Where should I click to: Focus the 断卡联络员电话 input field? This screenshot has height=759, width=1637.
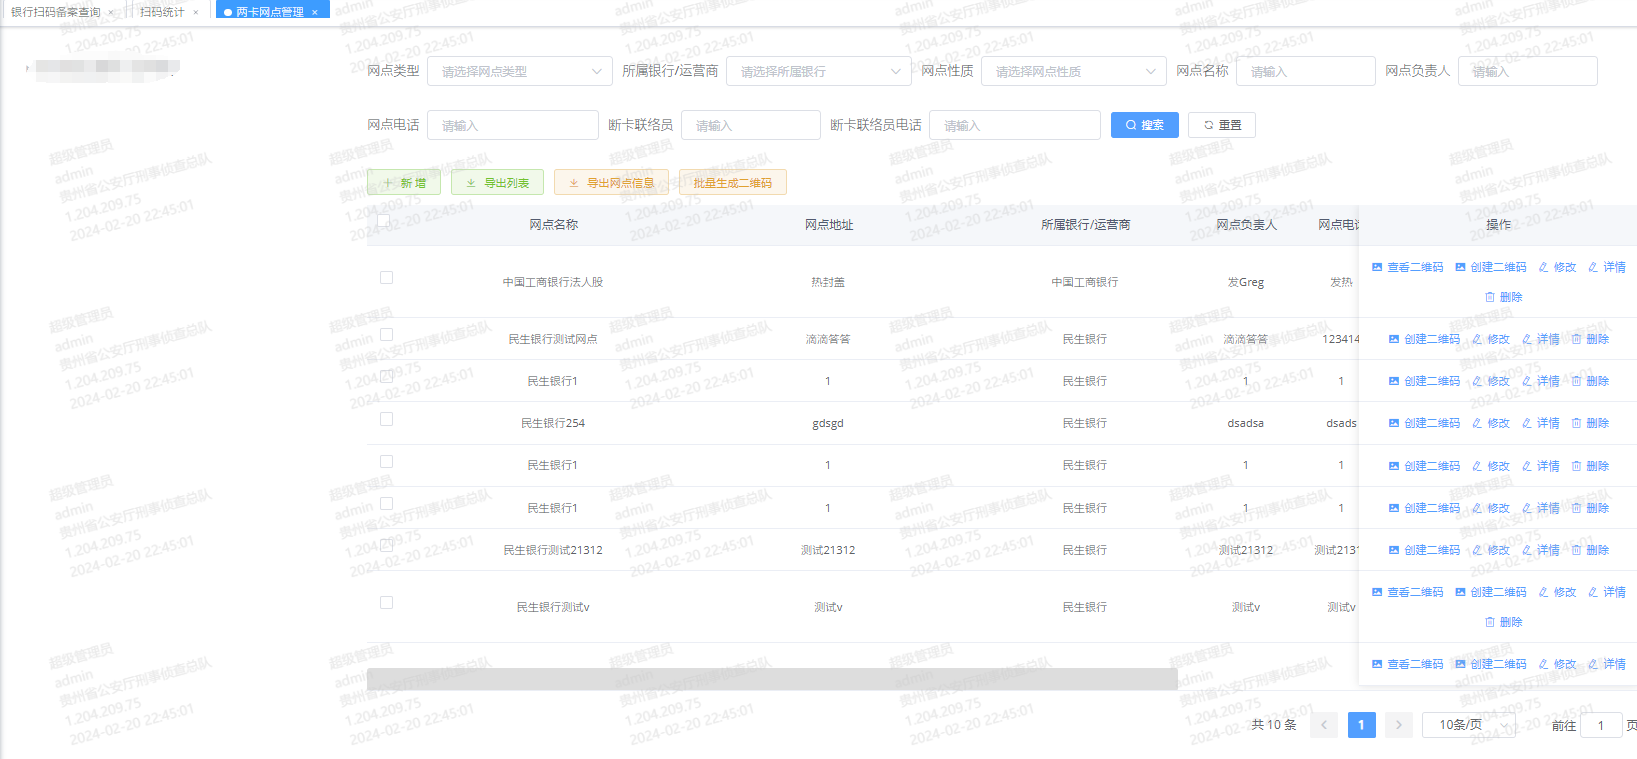click(1015, 125)
